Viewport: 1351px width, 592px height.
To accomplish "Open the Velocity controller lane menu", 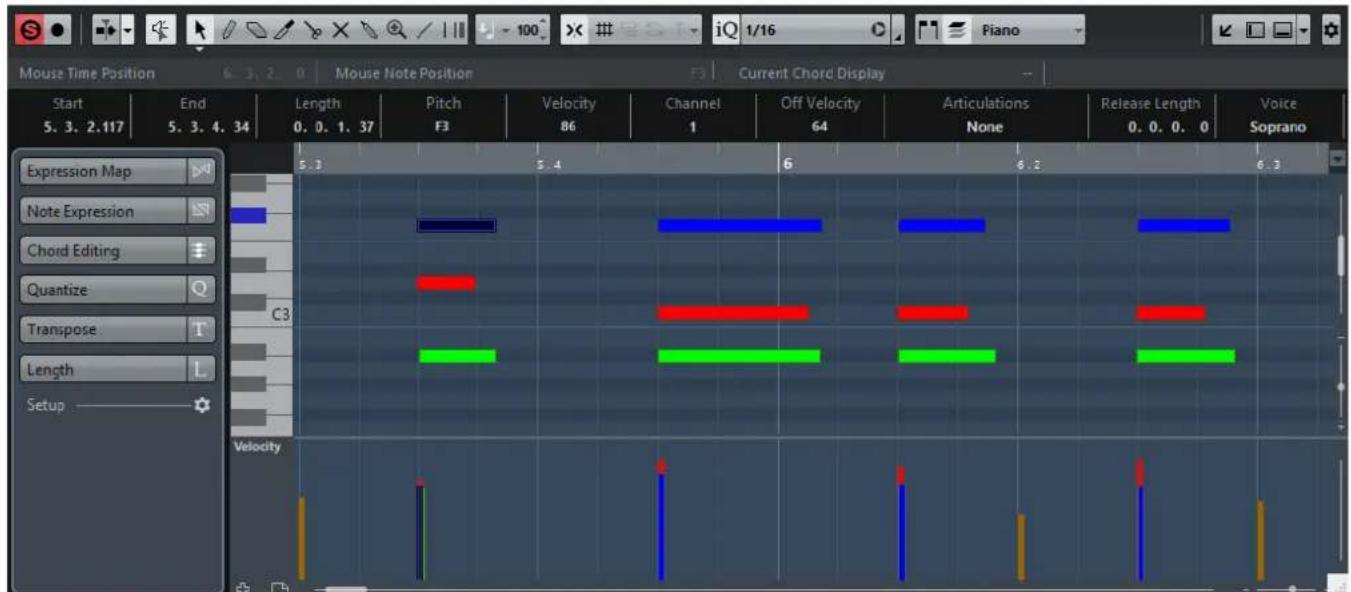I will click(258, 446).
